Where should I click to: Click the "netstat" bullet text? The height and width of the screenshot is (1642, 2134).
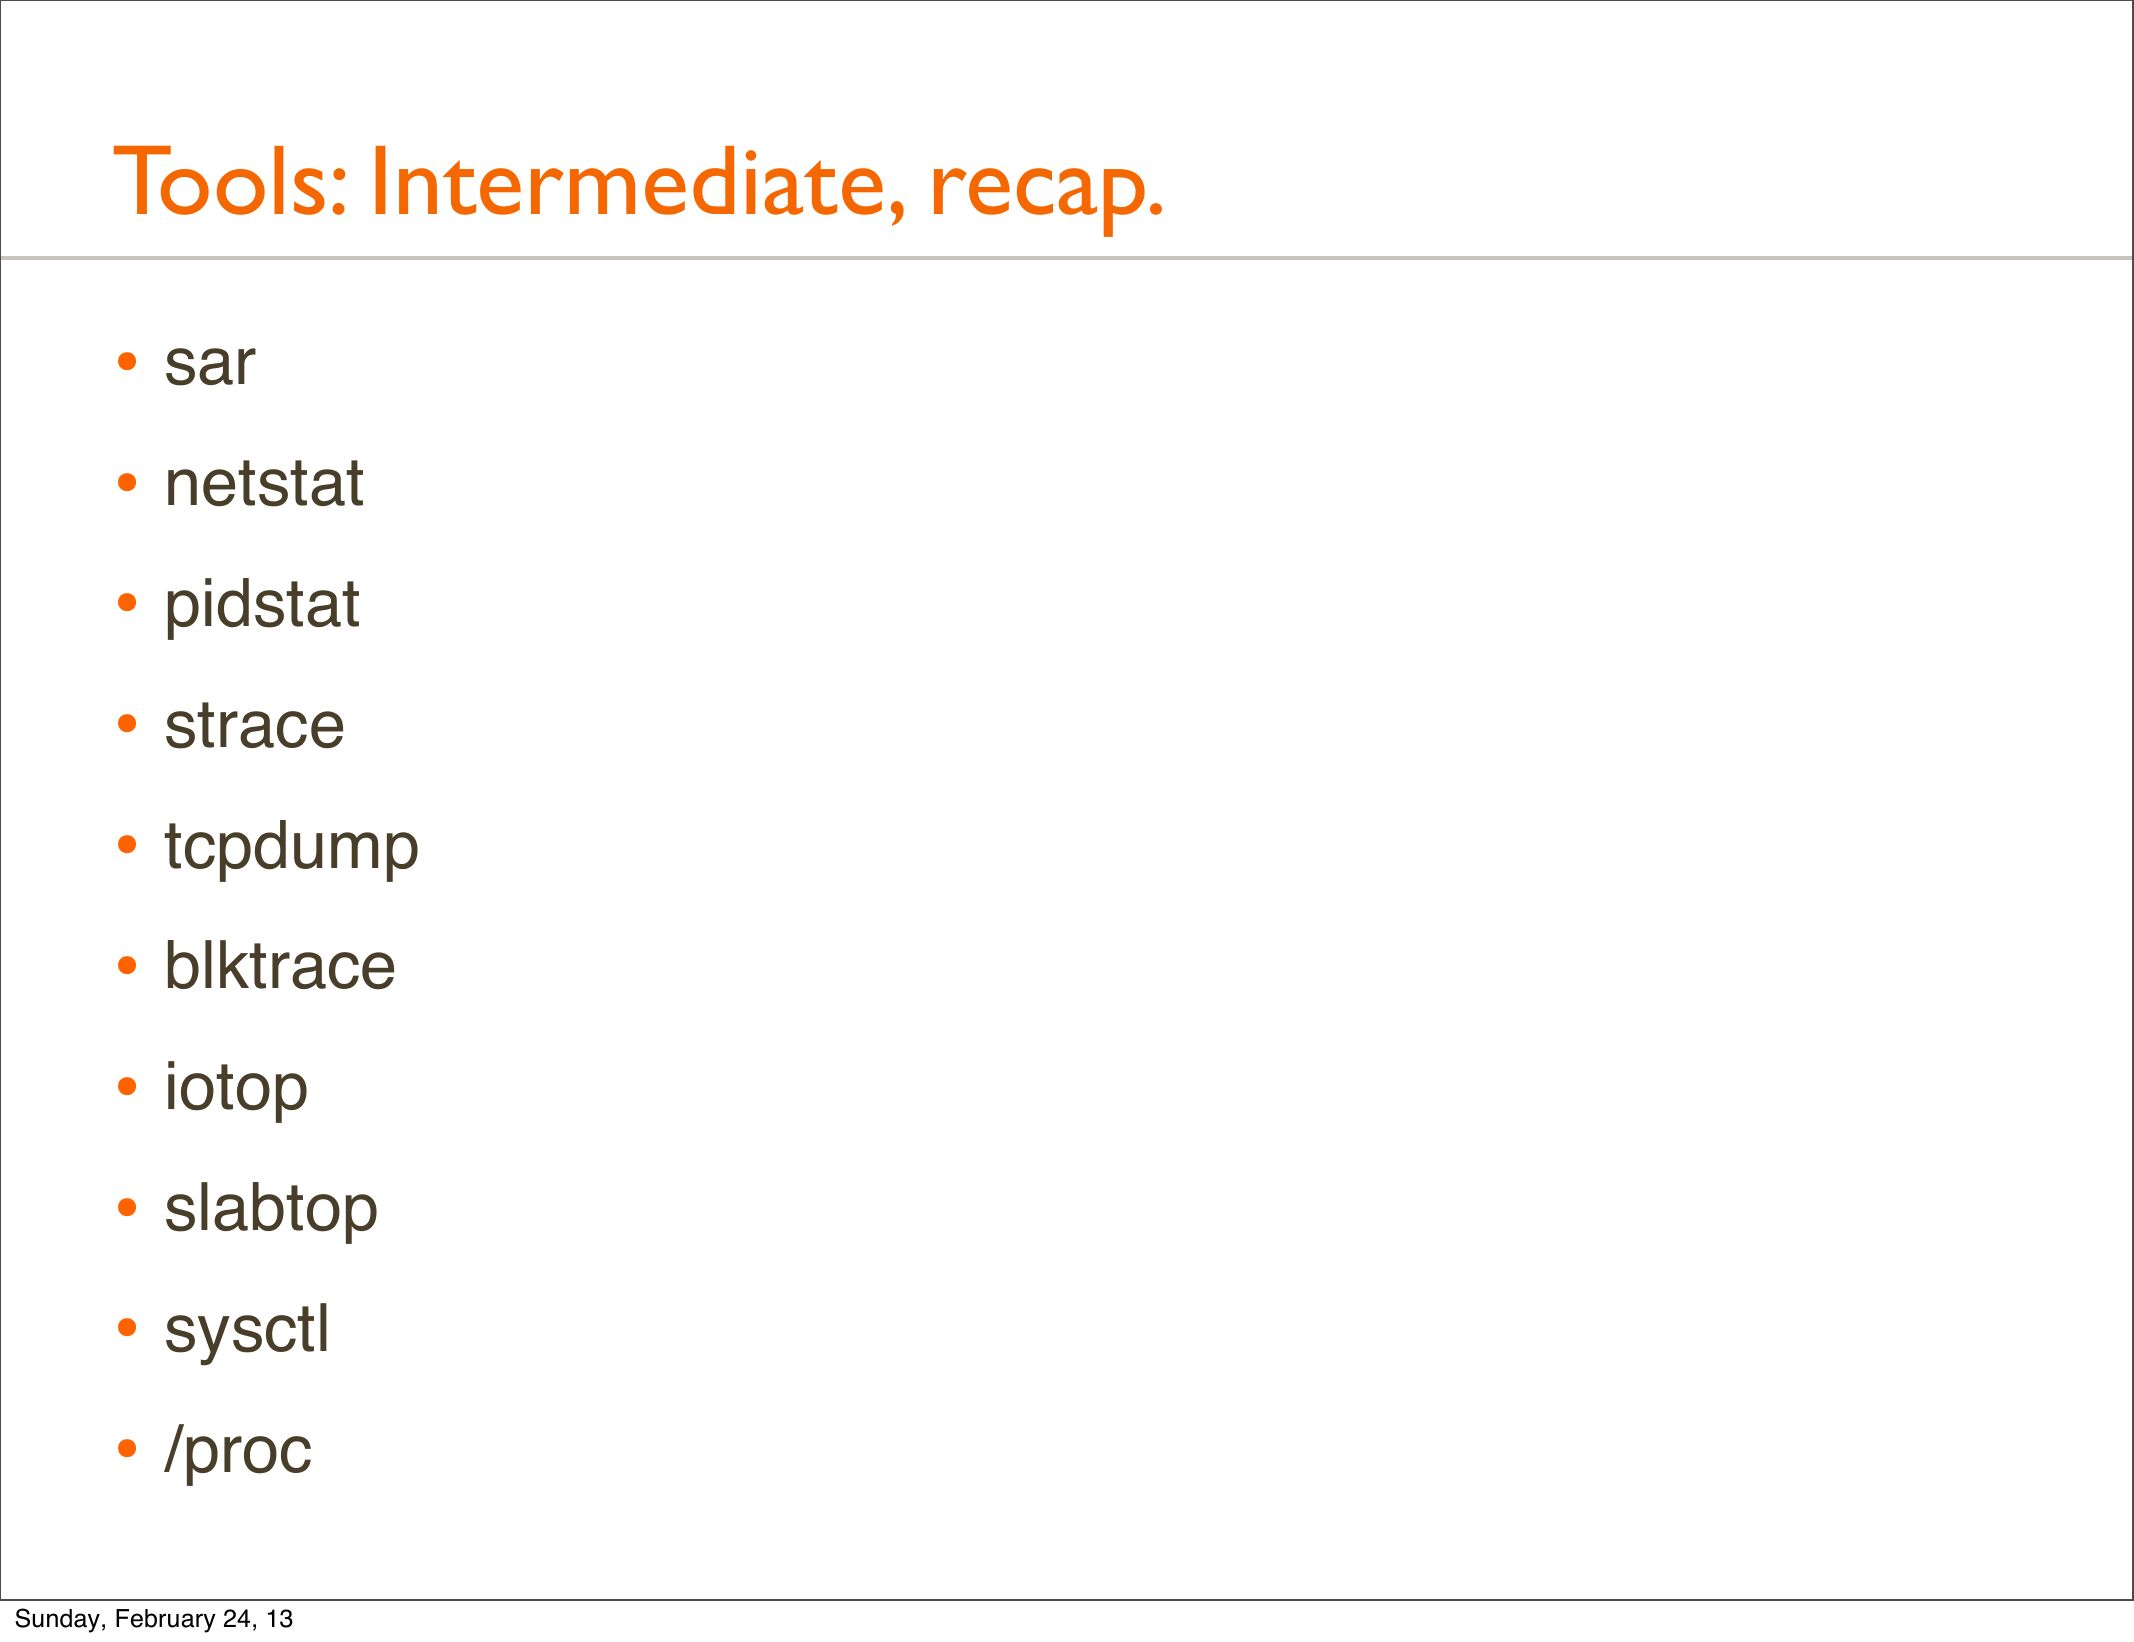(x=264, y=484)
